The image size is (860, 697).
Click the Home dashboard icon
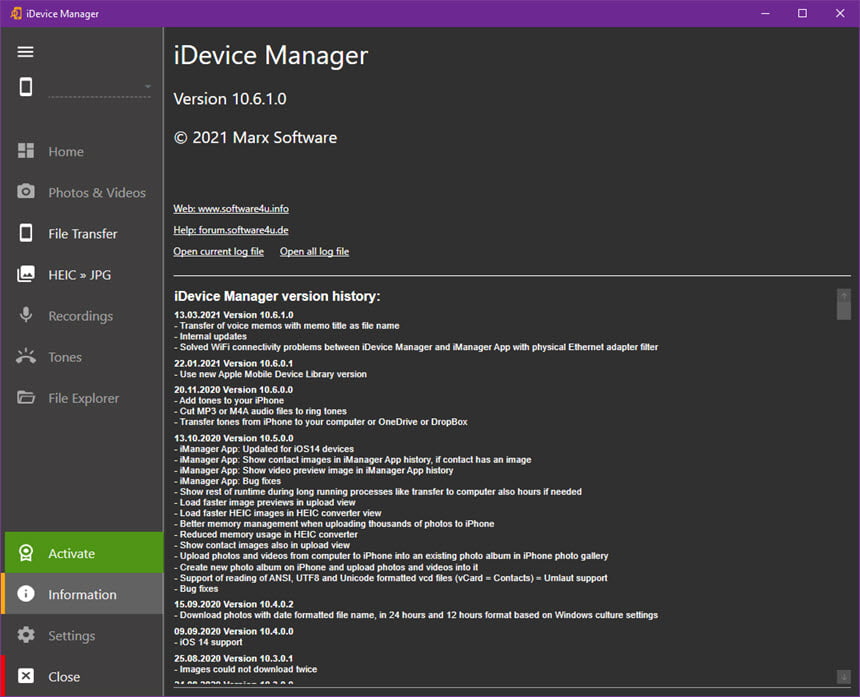25,151
